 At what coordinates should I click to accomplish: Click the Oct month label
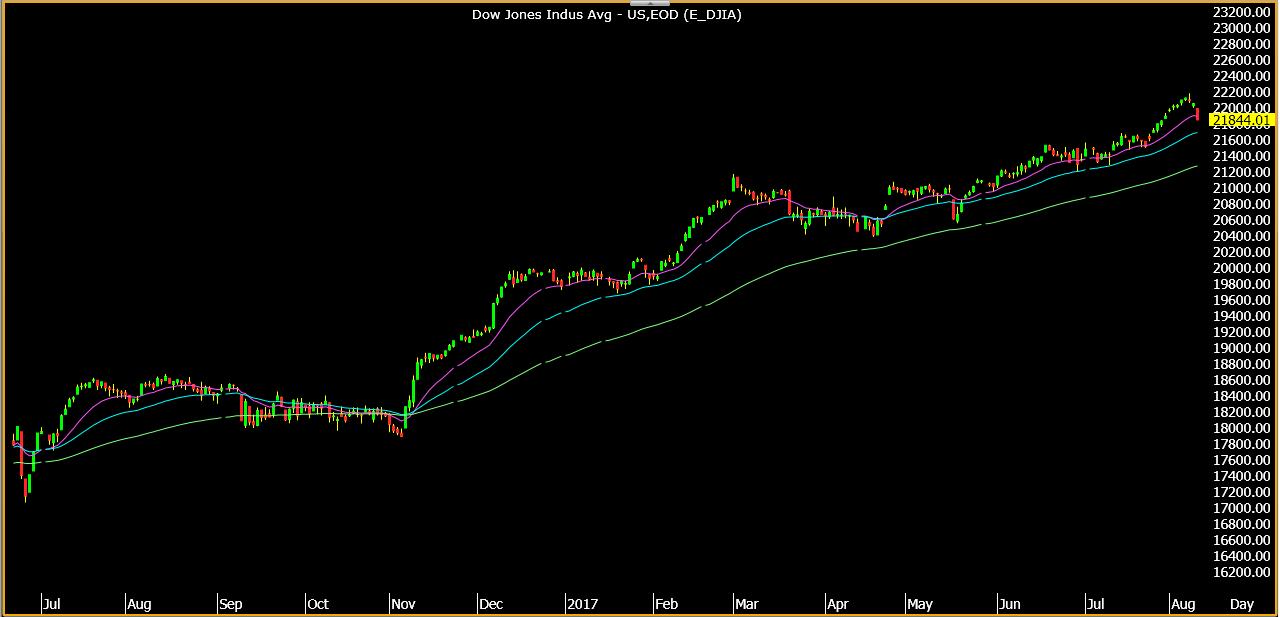318,604
